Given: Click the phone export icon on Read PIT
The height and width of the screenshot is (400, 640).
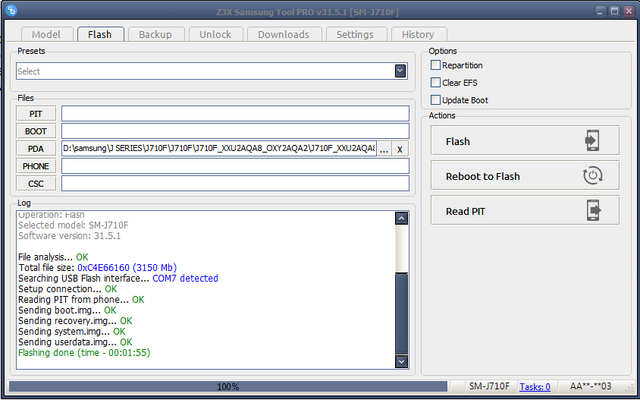Looking at the screenshot, I should [x=594, y=211].
